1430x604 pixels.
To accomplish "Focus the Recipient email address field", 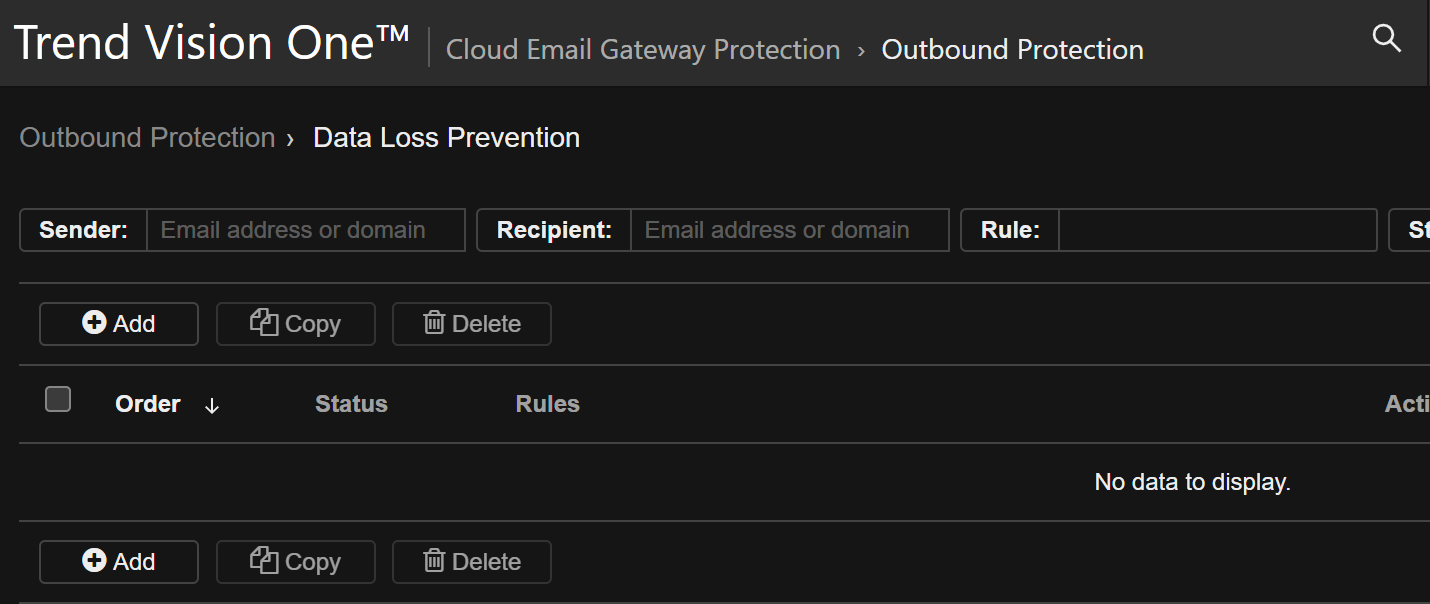I will pyautogui.click(x=789, y=230).
